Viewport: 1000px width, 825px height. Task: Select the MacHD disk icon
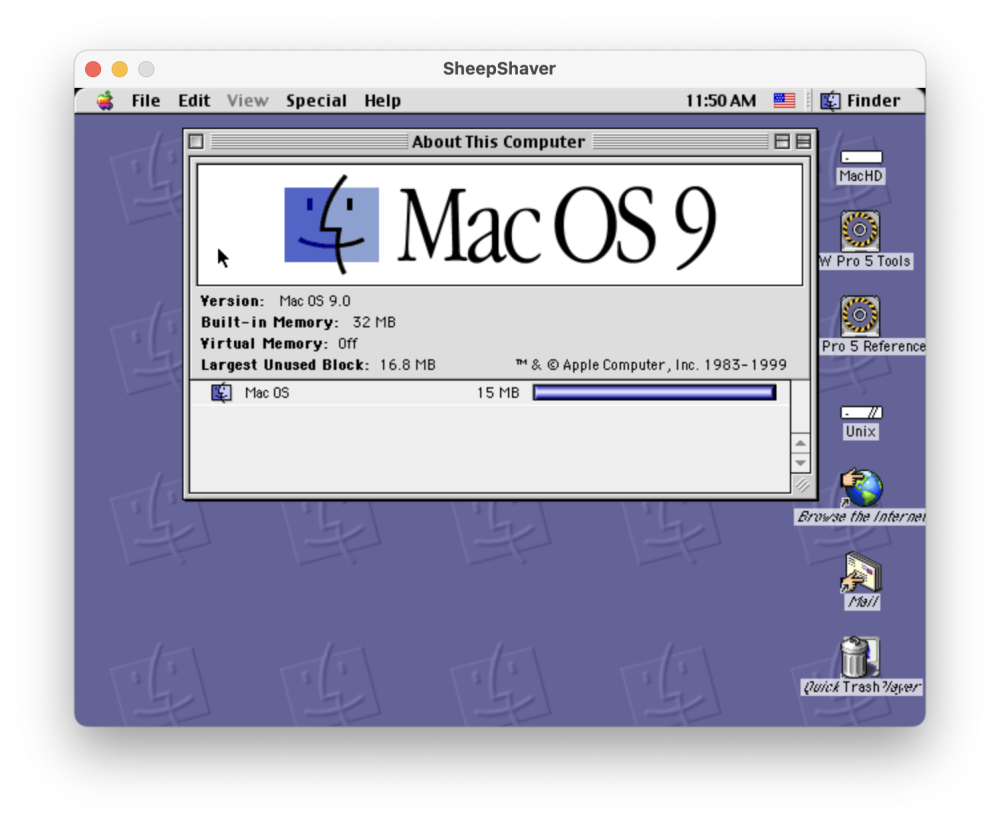point(861,157)
